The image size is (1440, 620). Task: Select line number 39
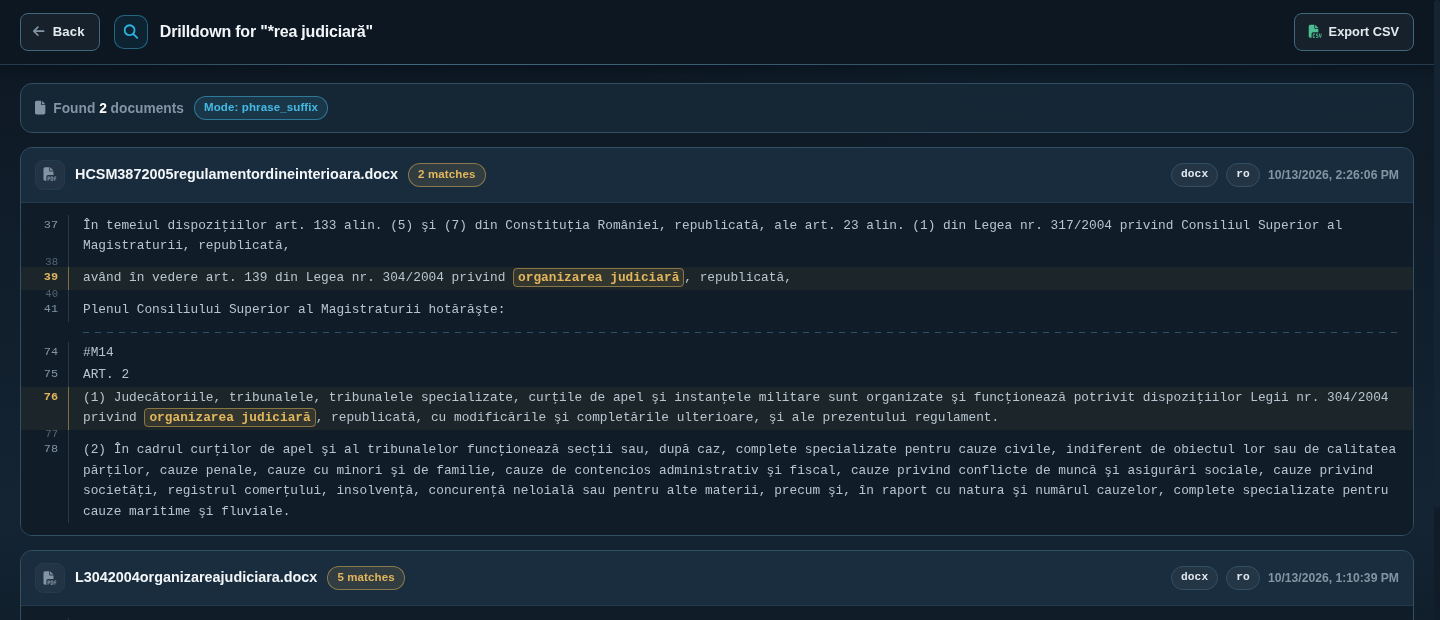click(x=51, y=278)
